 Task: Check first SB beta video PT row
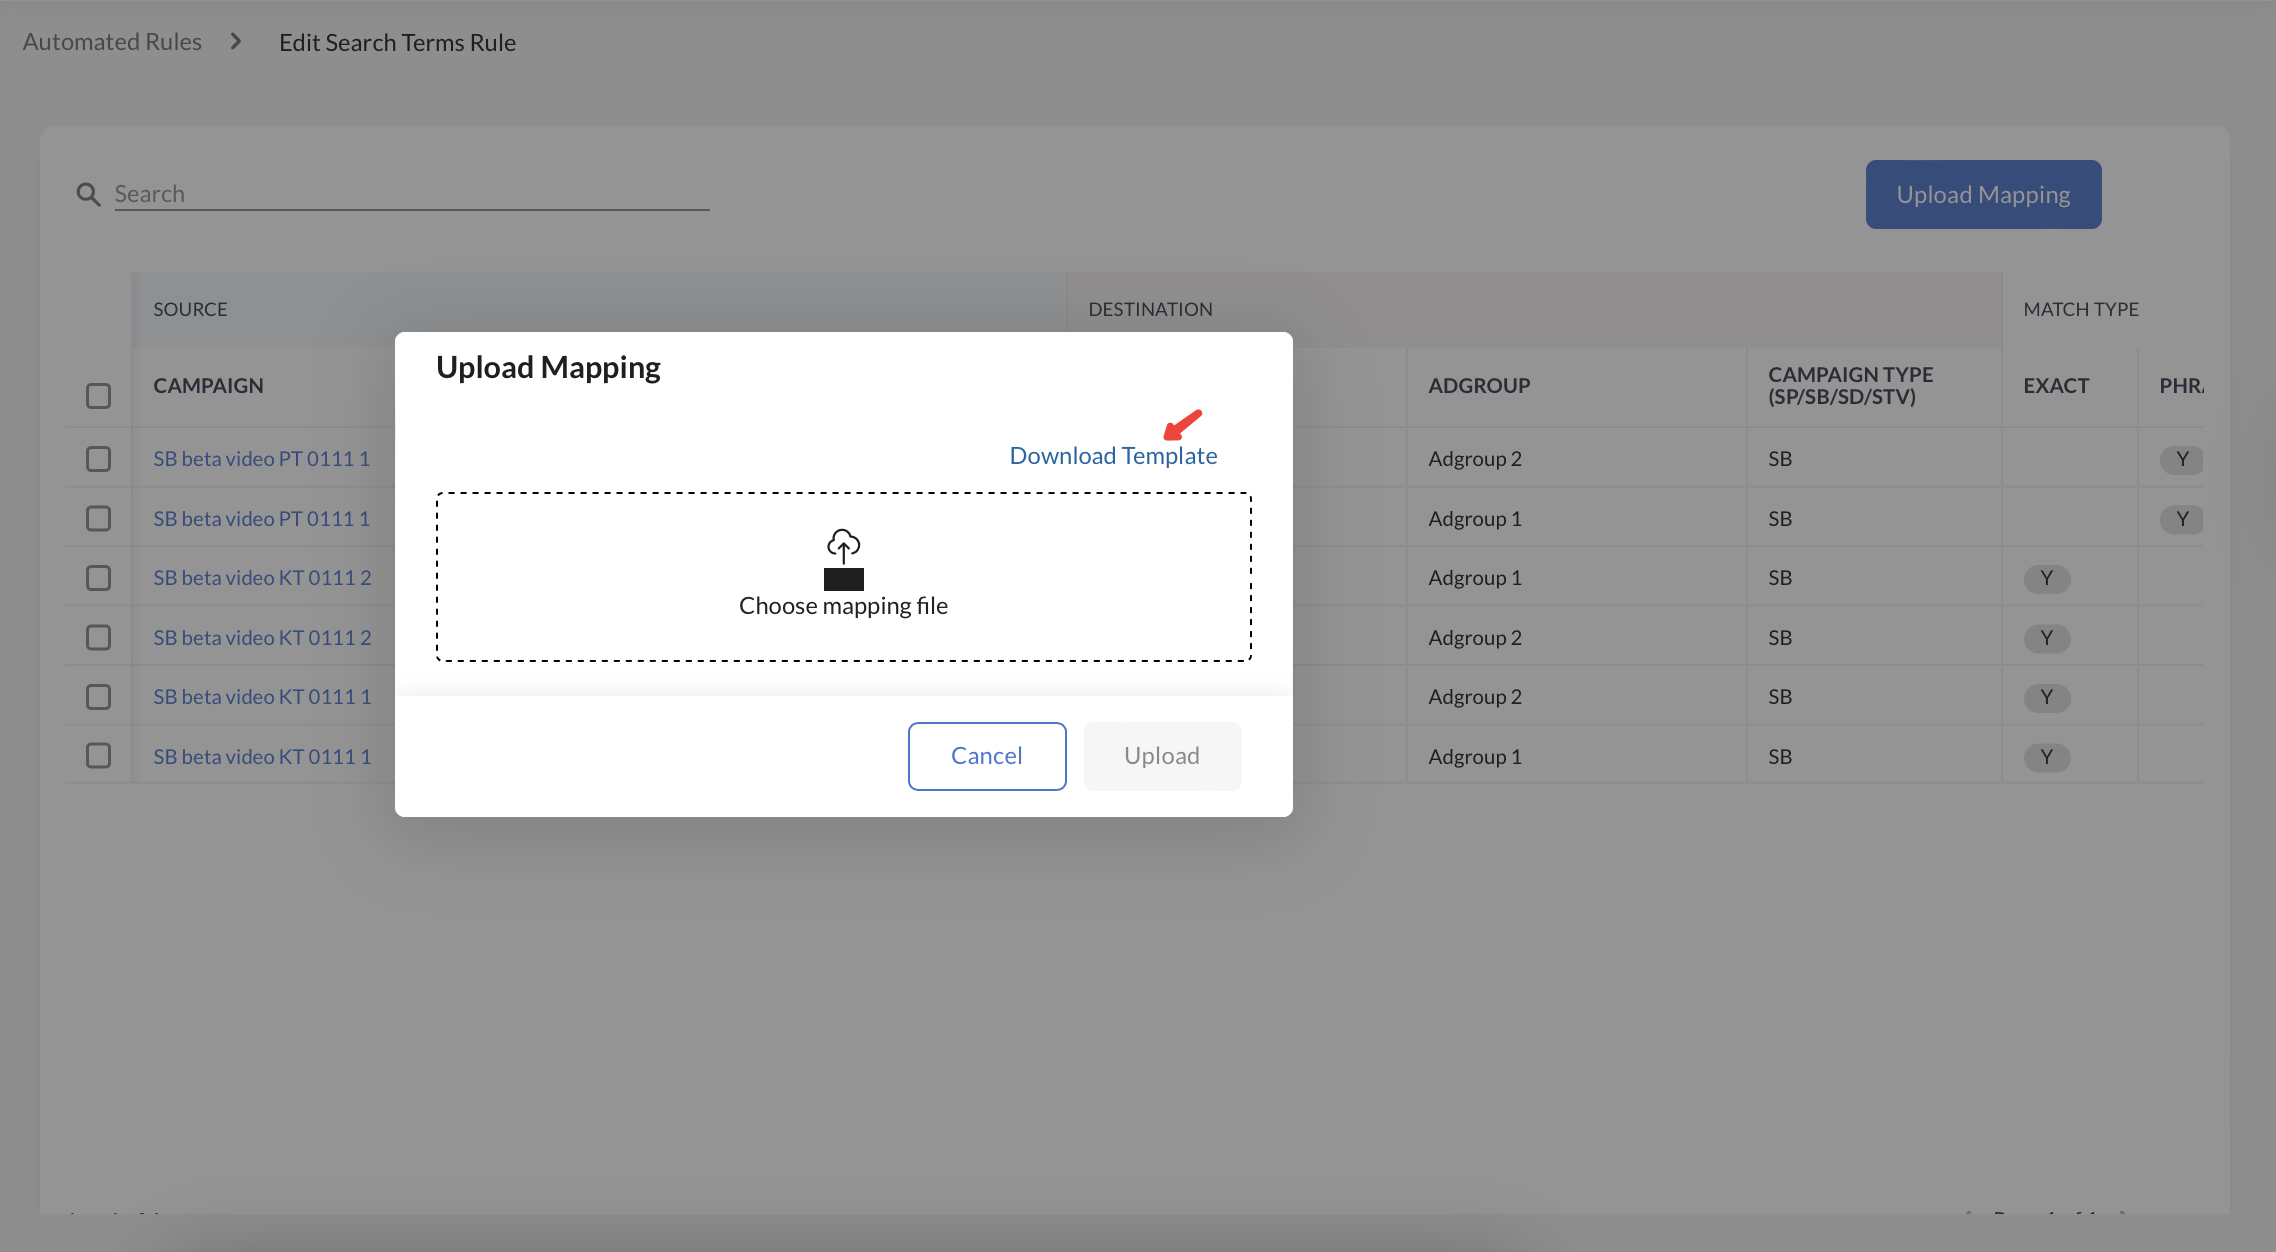pos(98,459)
